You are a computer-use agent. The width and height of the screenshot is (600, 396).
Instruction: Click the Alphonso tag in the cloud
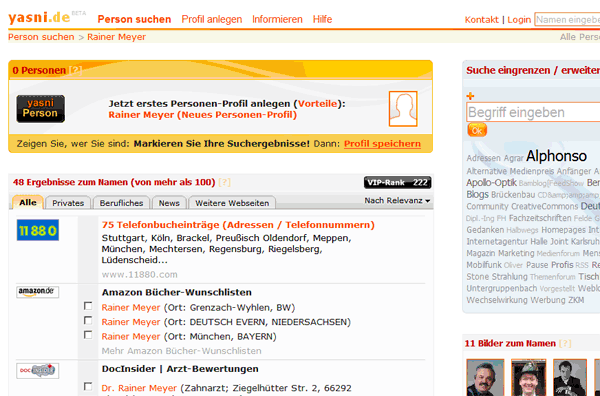(x=556, y=156)
